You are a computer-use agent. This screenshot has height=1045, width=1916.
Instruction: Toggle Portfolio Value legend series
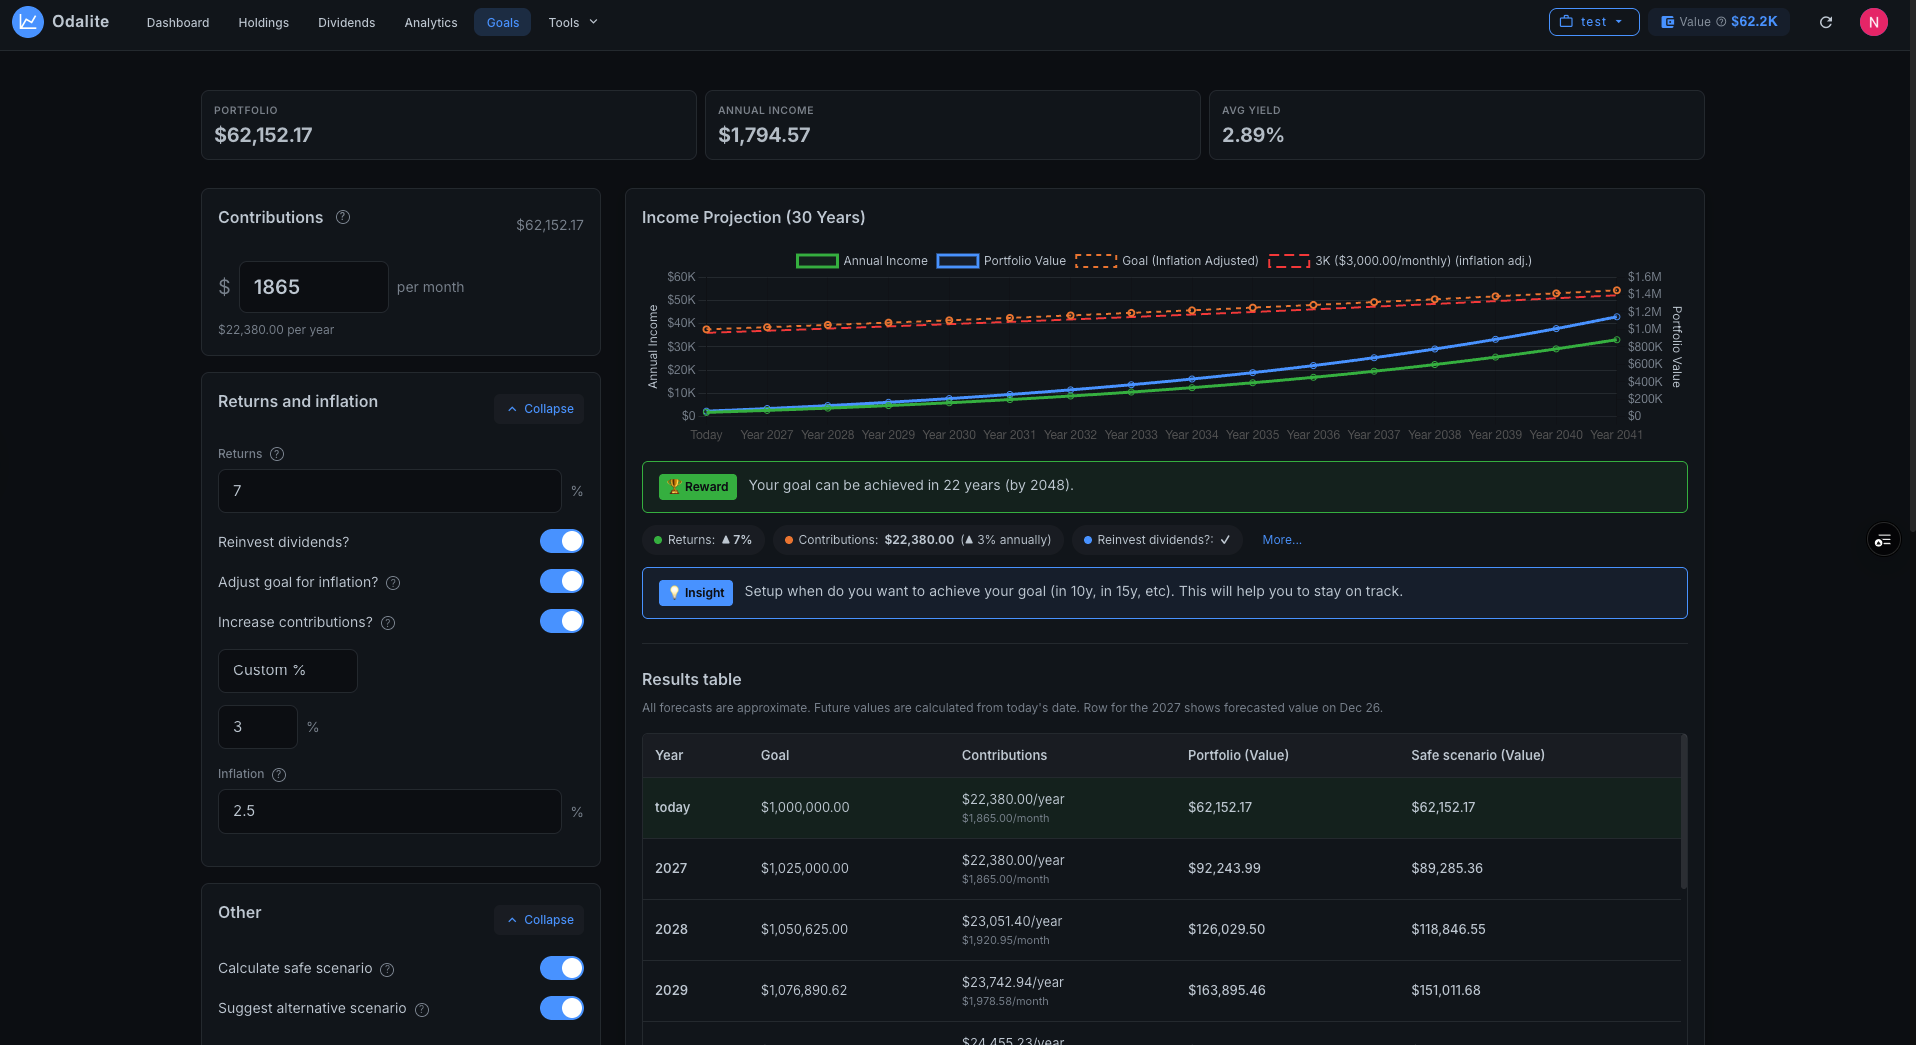coord(1001,261)
